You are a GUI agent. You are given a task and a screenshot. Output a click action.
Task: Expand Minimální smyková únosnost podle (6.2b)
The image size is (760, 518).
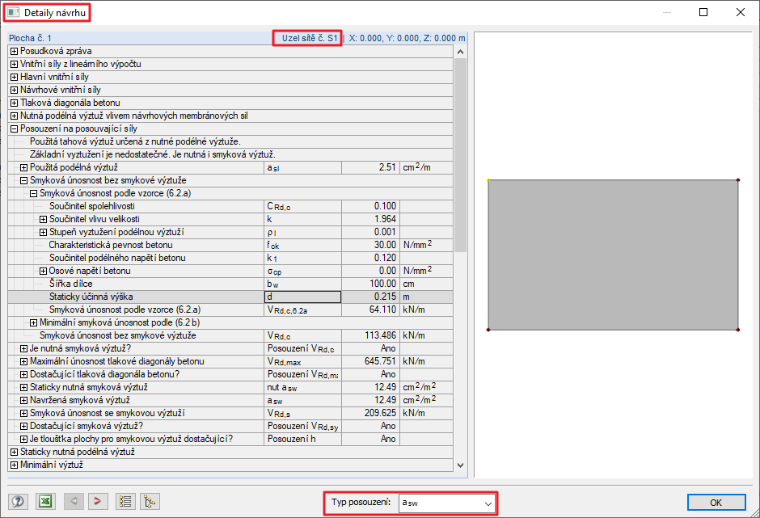(x=33, y=323)
